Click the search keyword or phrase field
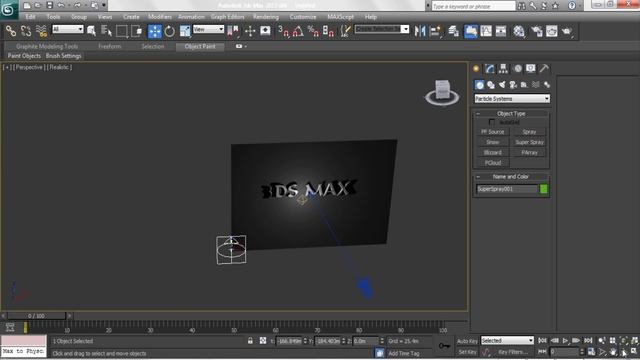 pyautogui.click(x=473, y=6)
